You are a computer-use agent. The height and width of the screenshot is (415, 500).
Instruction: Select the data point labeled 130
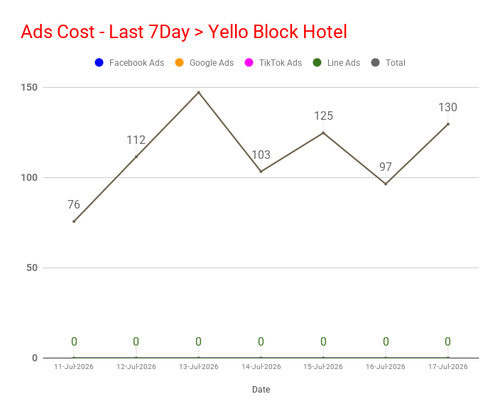448,124
